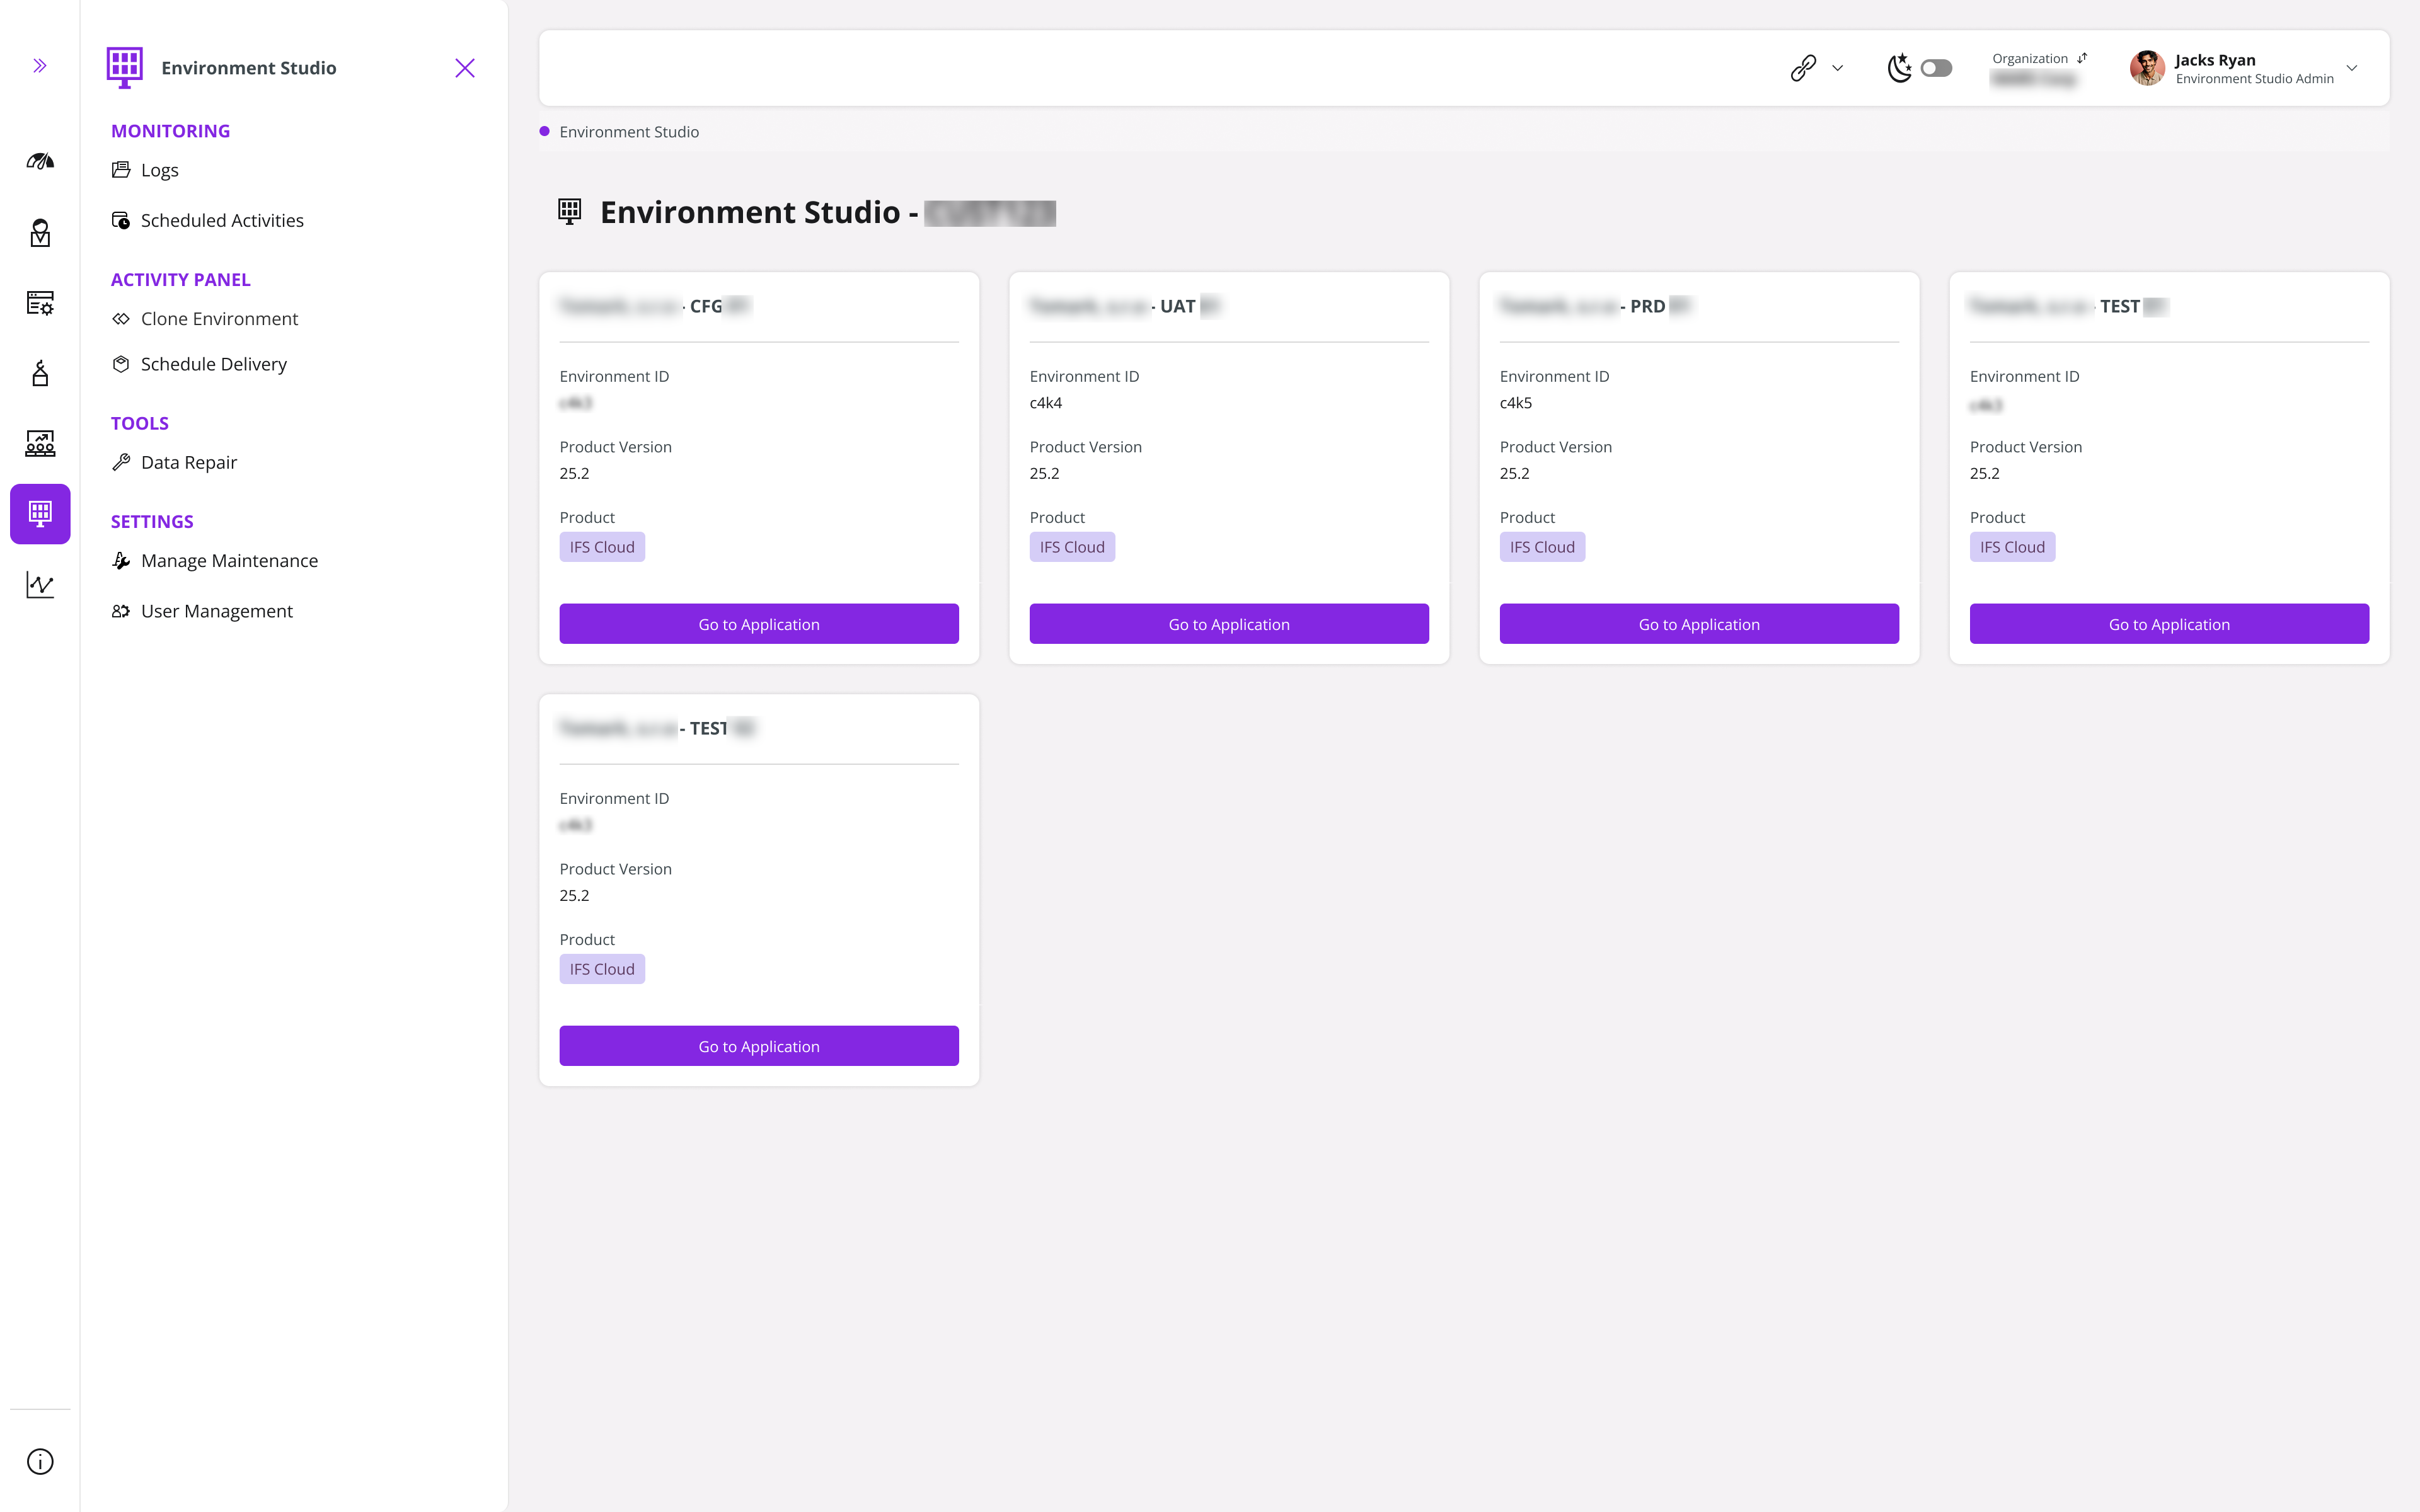Close the Environment Studio side panel

pyautogui.click(x=465, y=68)
